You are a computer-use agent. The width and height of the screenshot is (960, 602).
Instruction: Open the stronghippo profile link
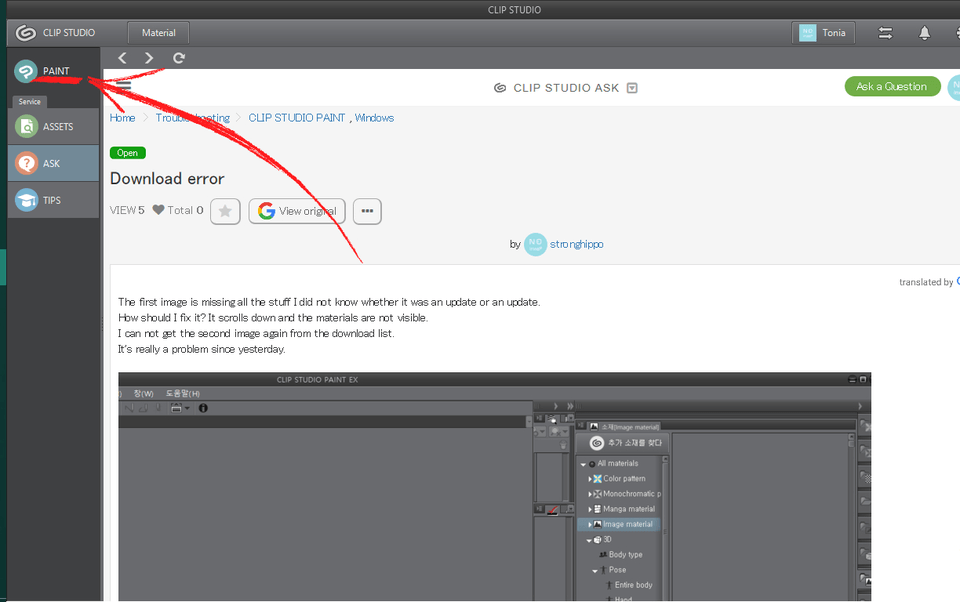577,244
